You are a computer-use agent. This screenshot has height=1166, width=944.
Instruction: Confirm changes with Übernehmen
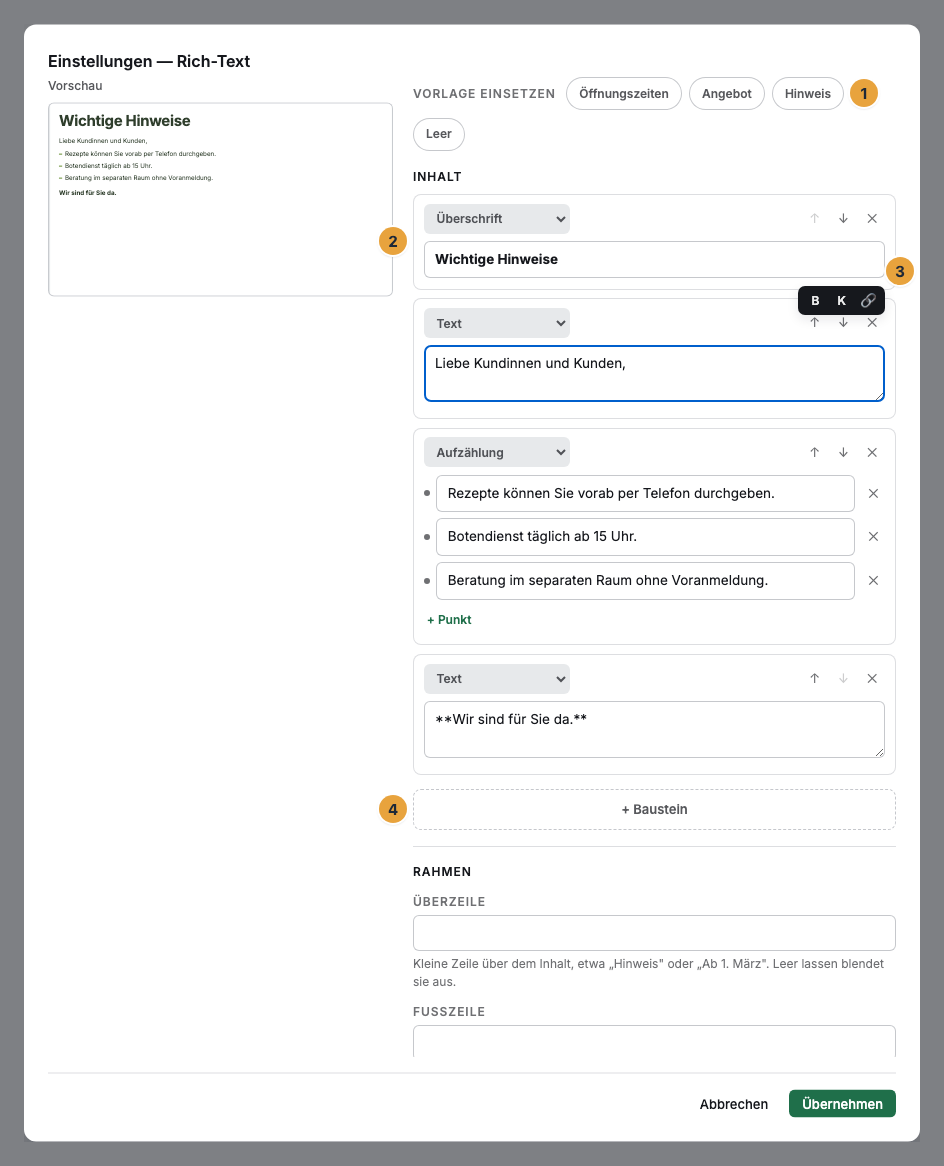[x=842, y=1104]
